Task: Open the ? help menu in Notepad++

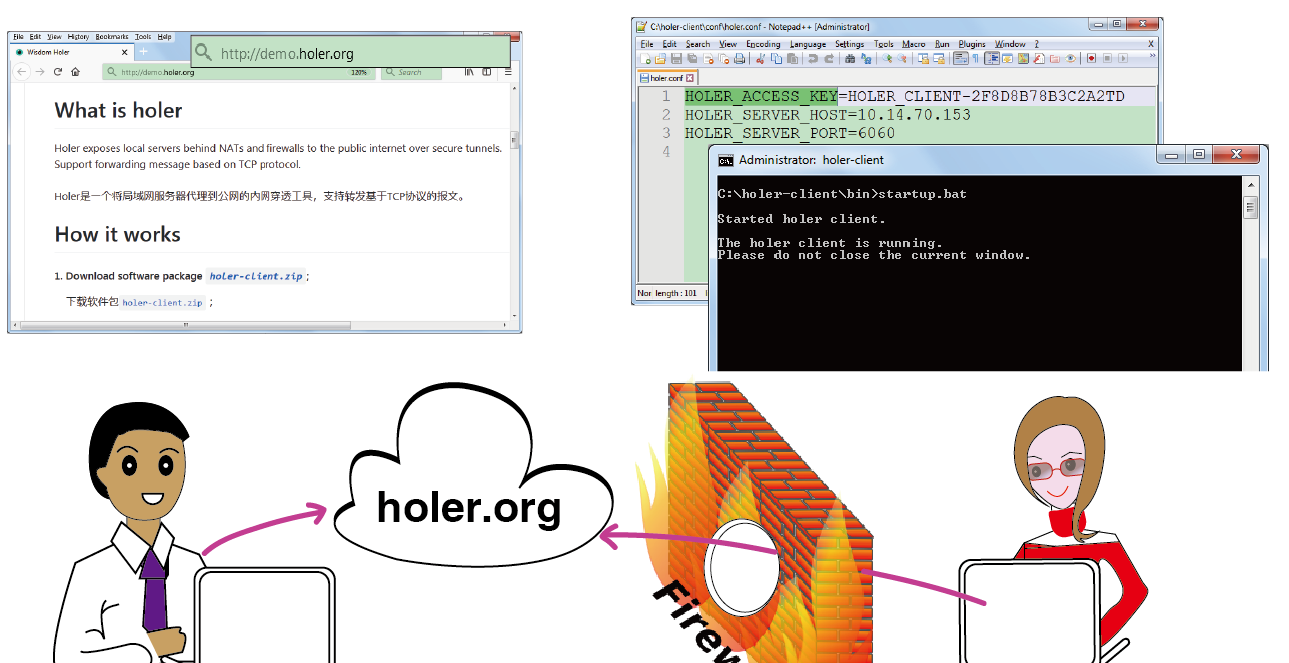Action: tap(1037, 44)
